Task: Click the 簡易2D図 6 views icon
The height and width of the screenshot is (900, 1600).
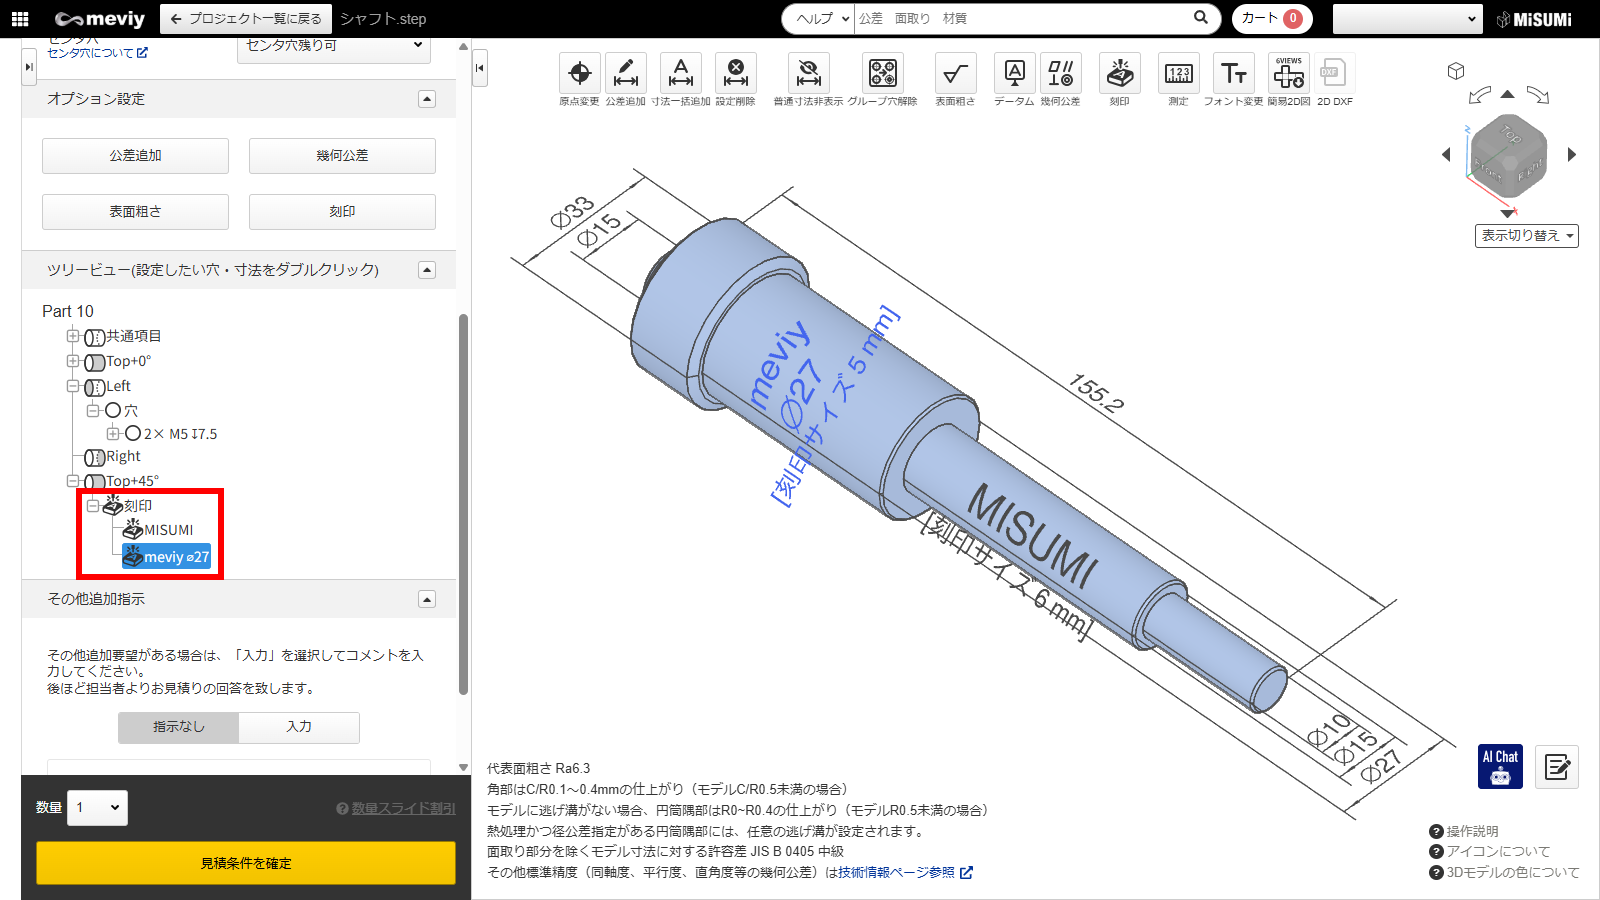Action: tap(1288, 74)
